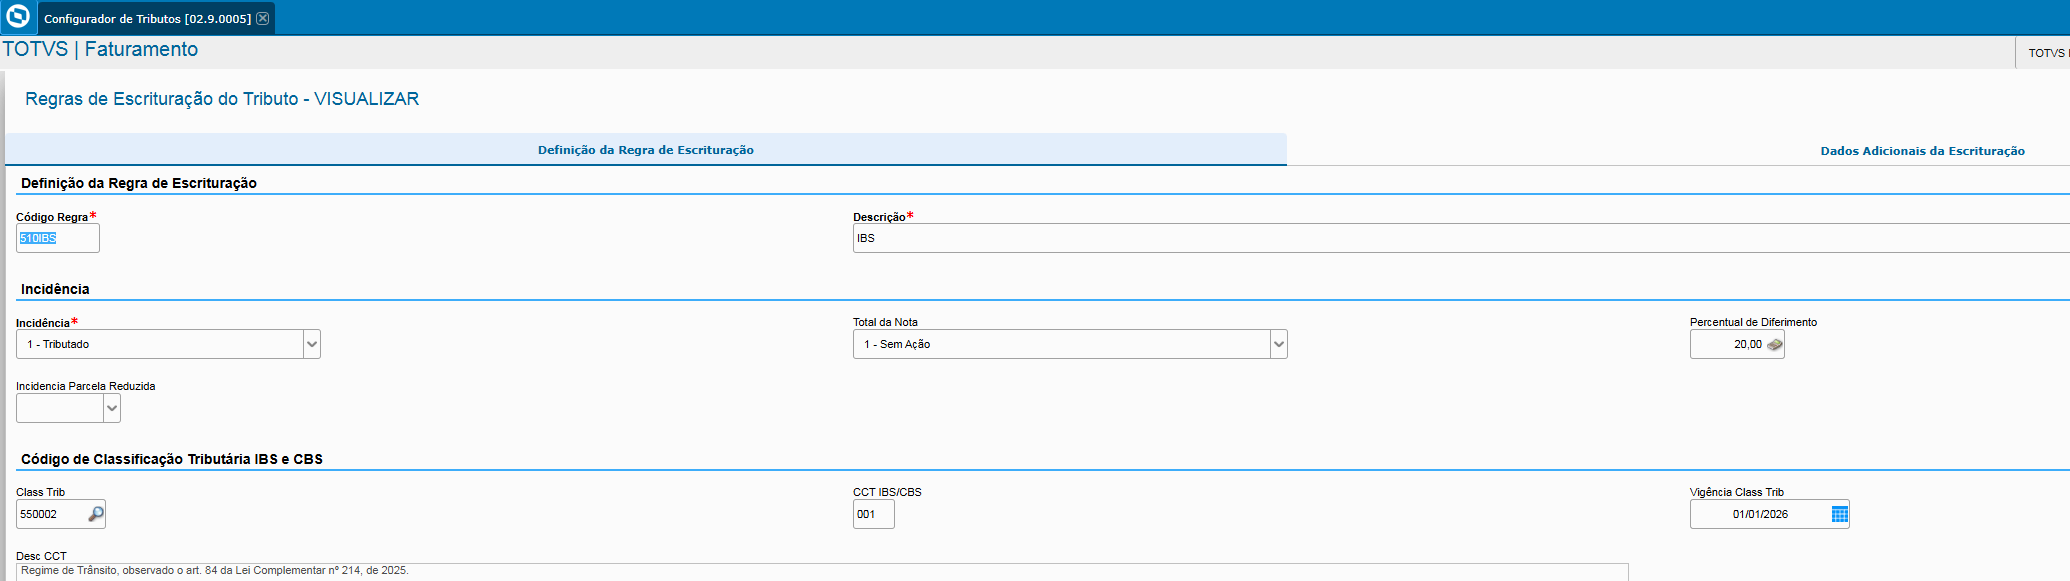This screenshot has height=581, width=2070.
Task: Click the TOTVS logo icon
Action: (x=18, y=17)
